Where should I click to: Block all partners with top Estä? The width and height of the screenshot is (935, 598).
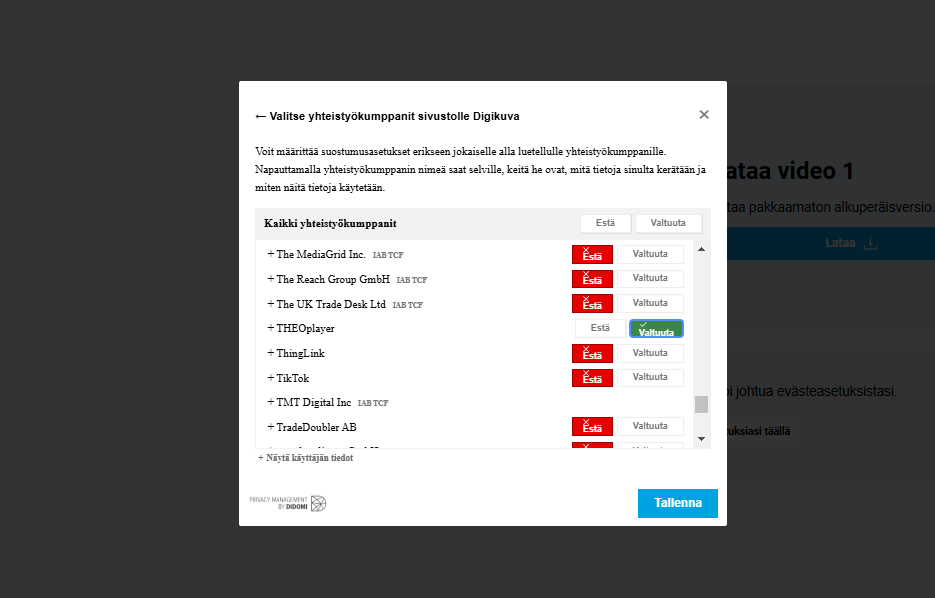pos(605,223)
